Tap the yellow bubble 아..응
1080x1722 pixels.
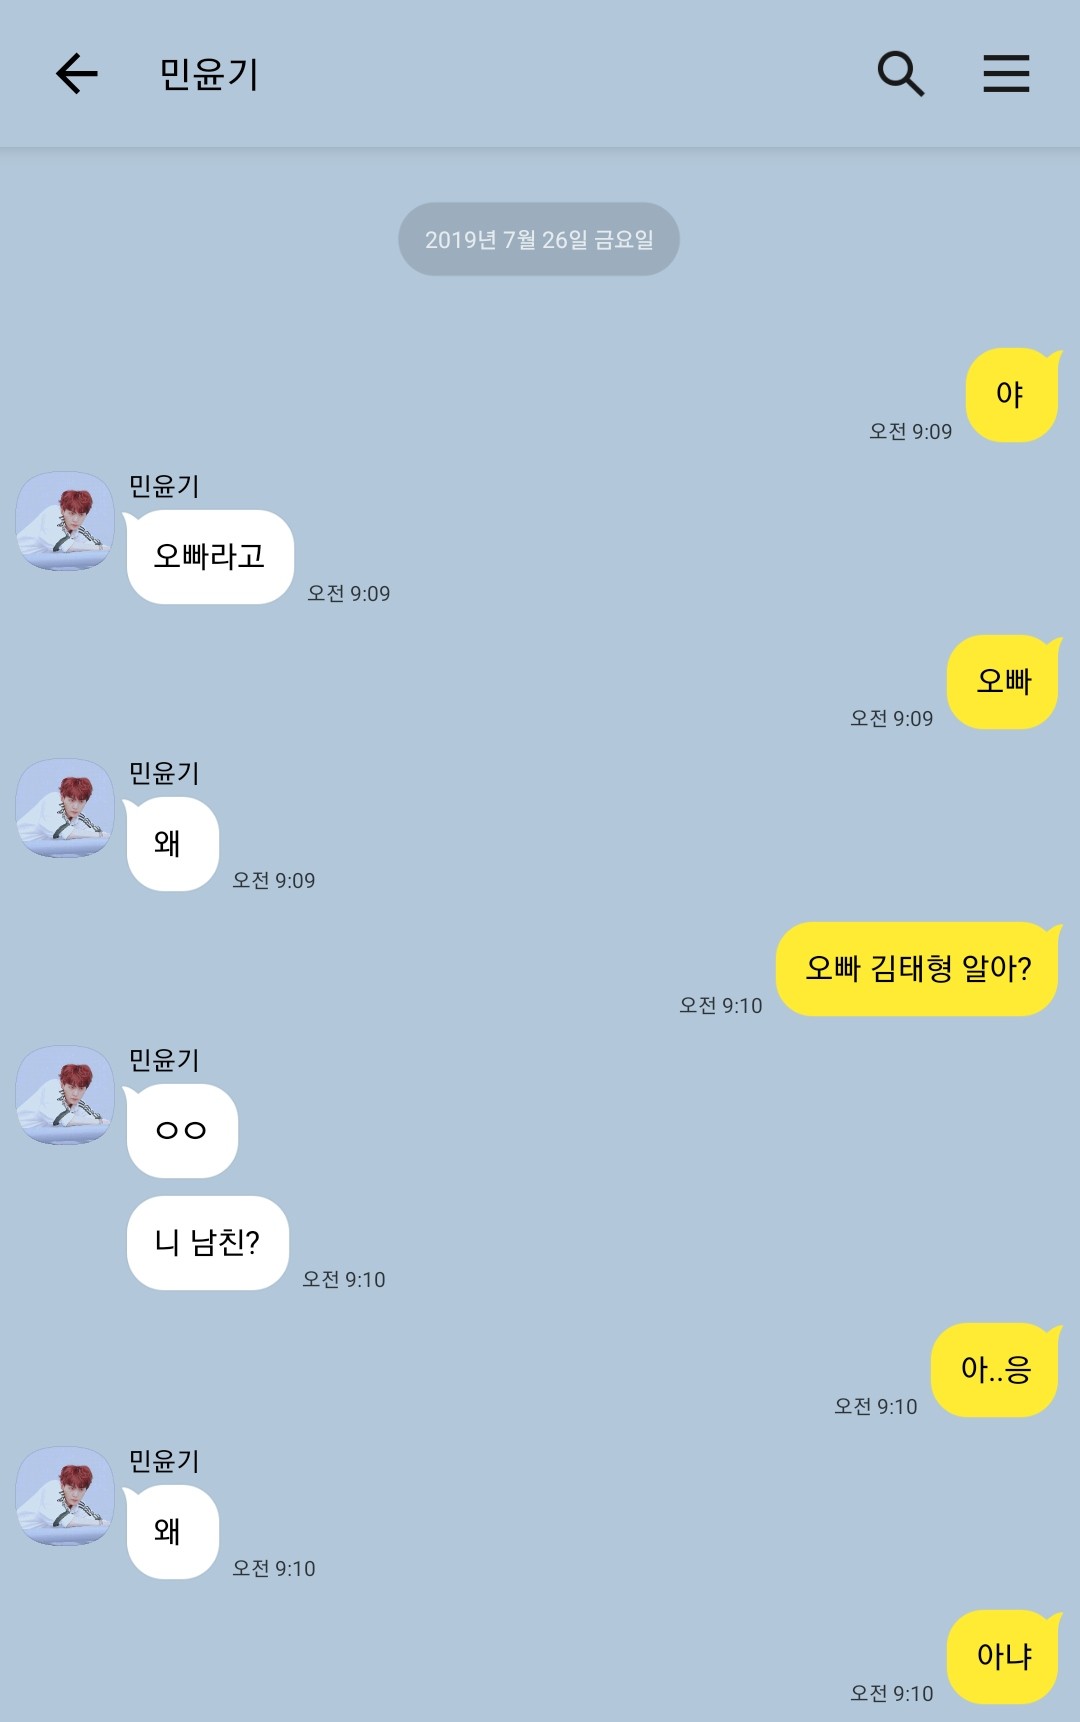(994, 1370)
